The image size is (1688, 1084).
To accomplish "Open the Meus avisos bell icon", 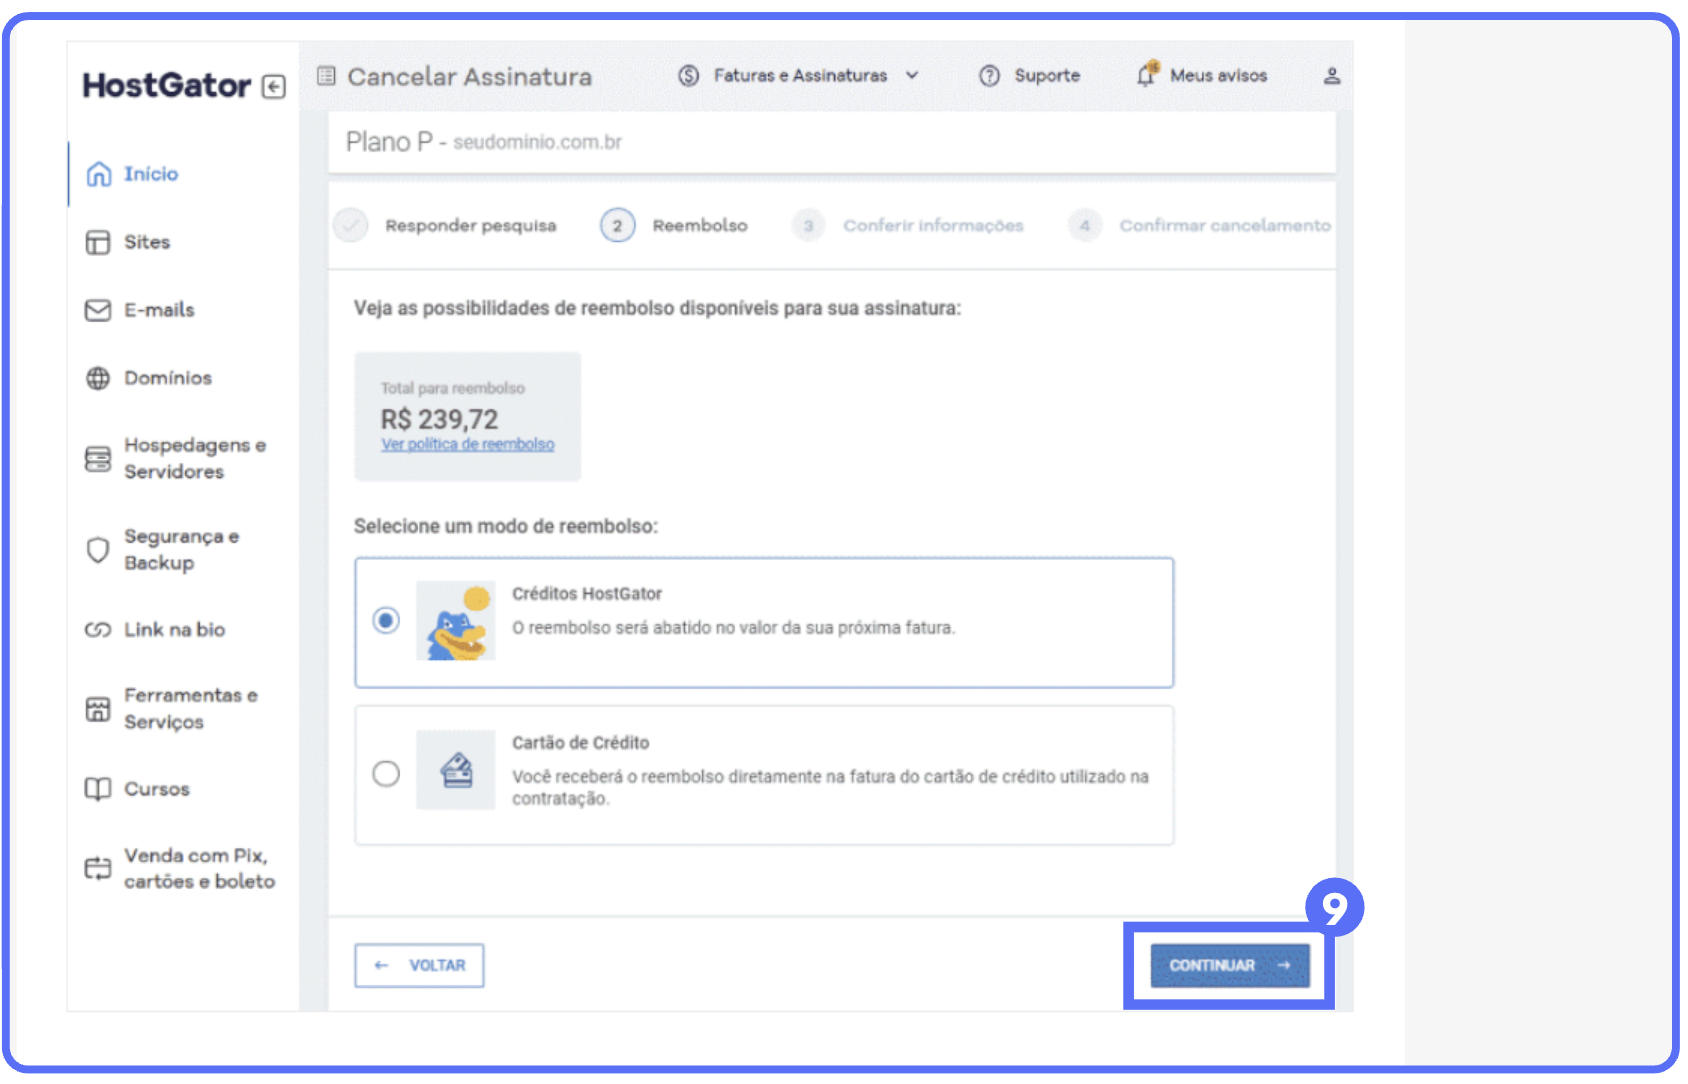I will 1146,75.
